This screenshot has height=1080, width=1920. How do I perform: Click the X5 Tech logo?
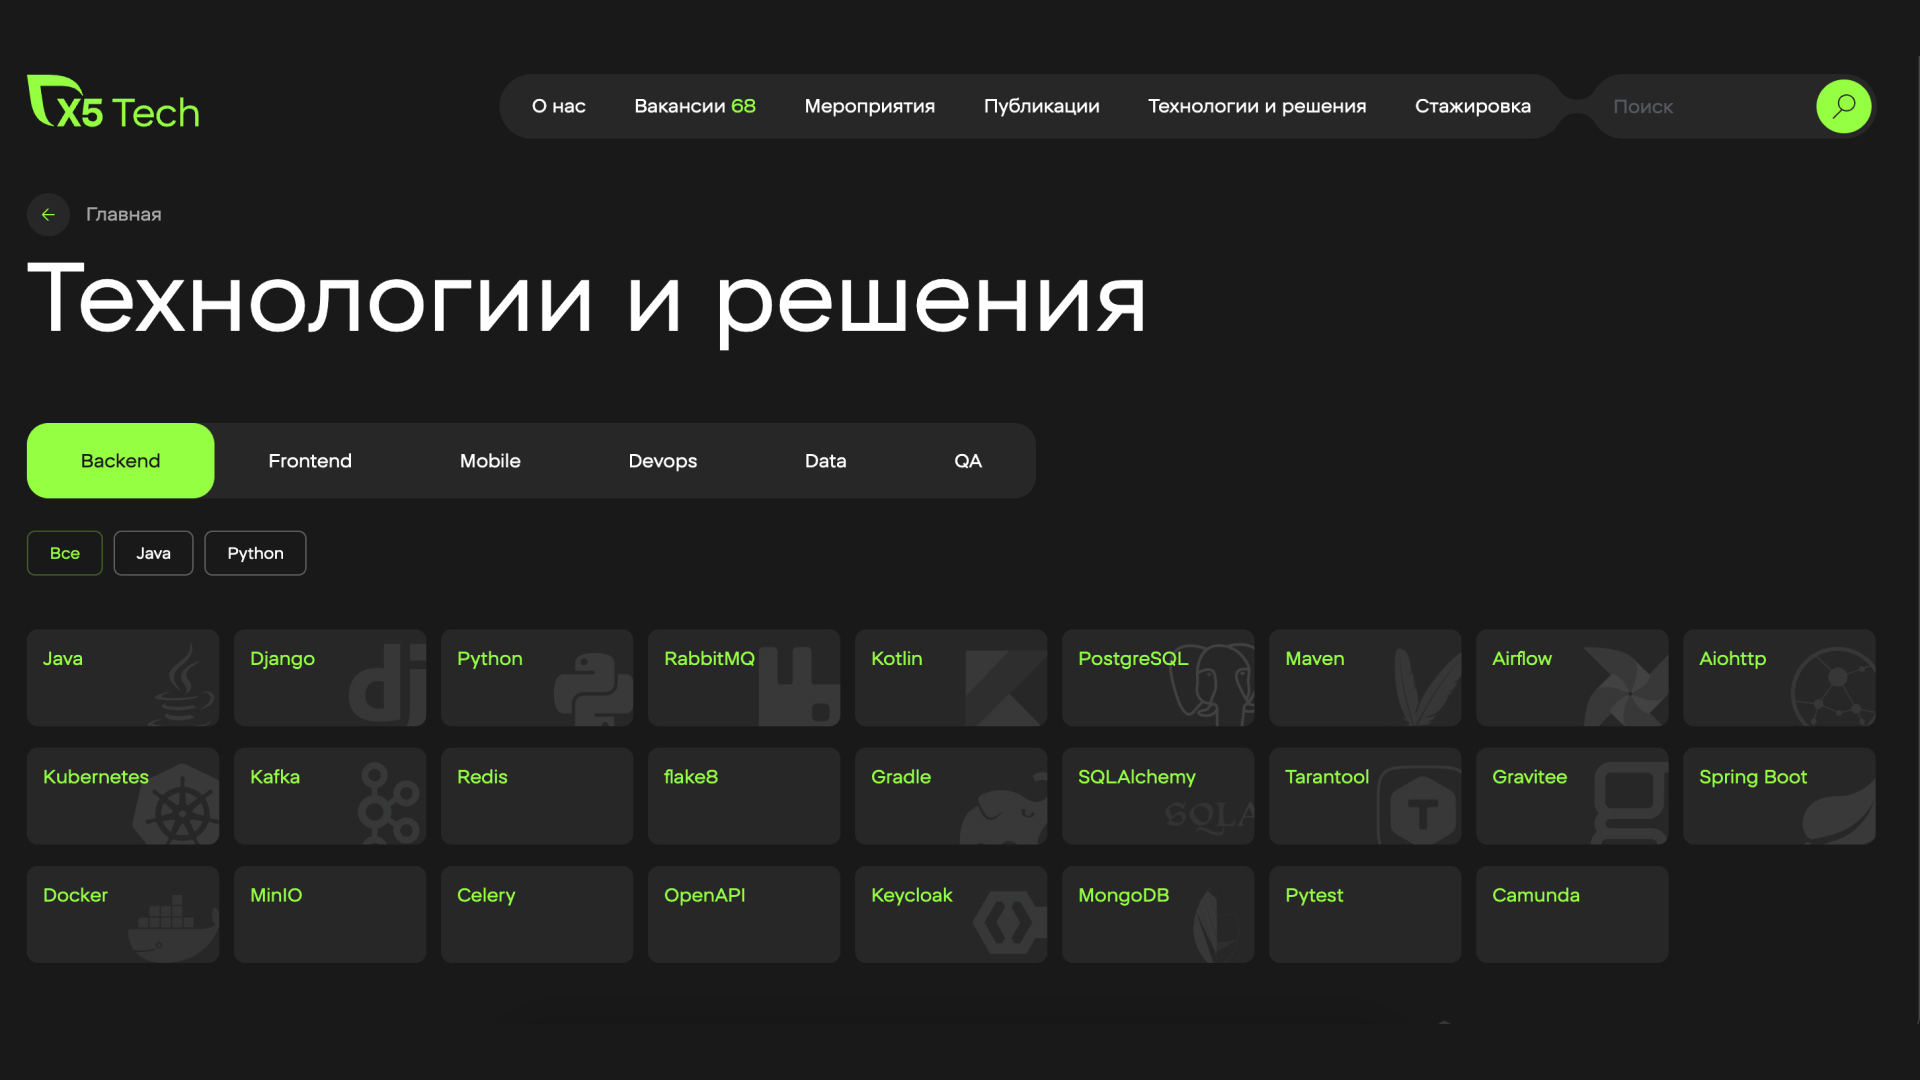coord(113,106)
